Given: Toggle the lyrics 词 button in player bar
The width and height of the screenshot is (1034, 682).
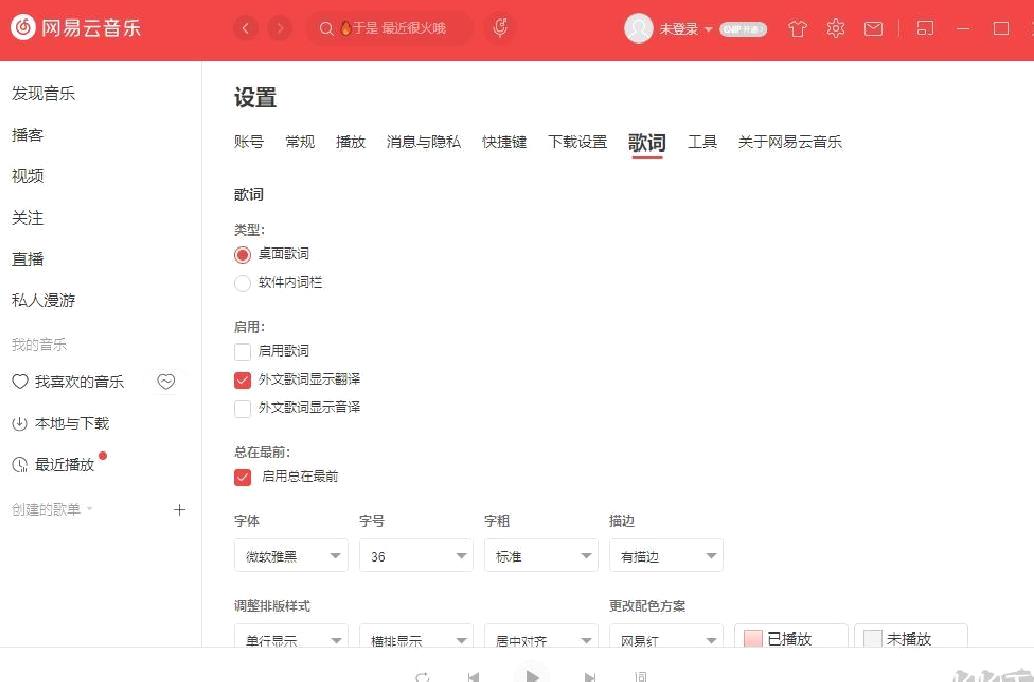Looking at the screenshot, I should 641,677.
